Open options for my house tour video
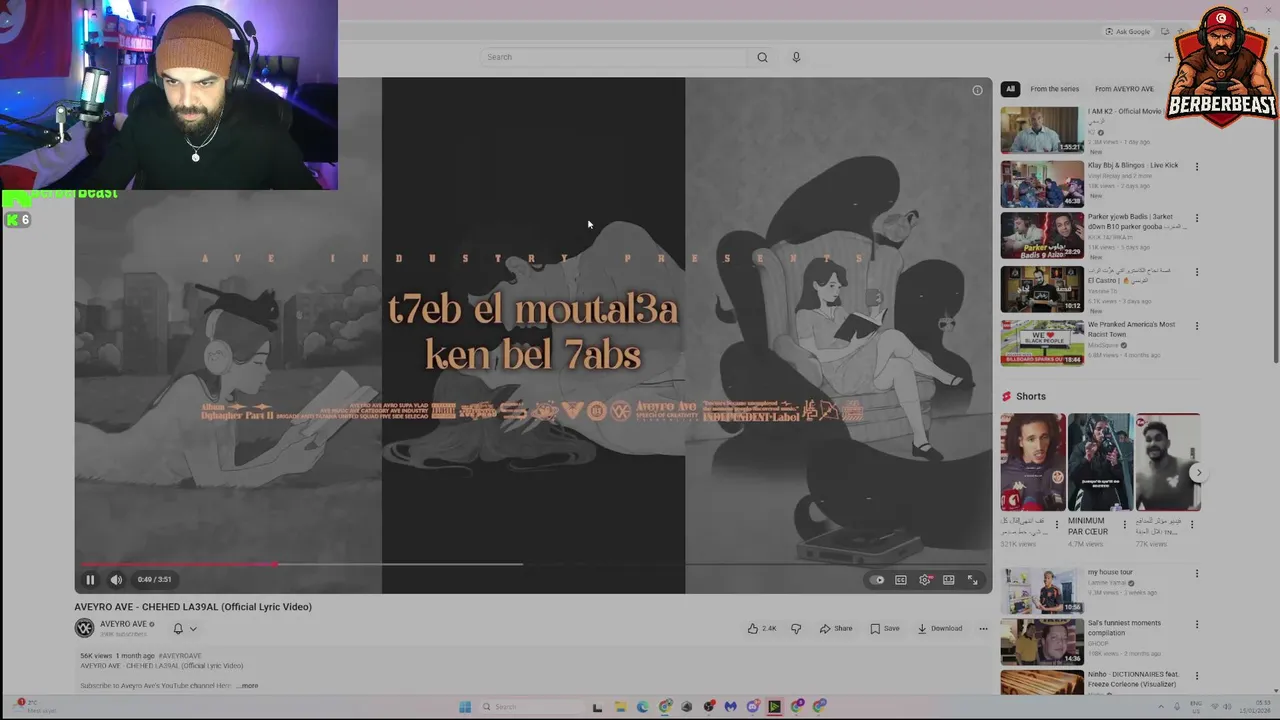Screen dimensions: 1280x720 (x=1196, y=574)
